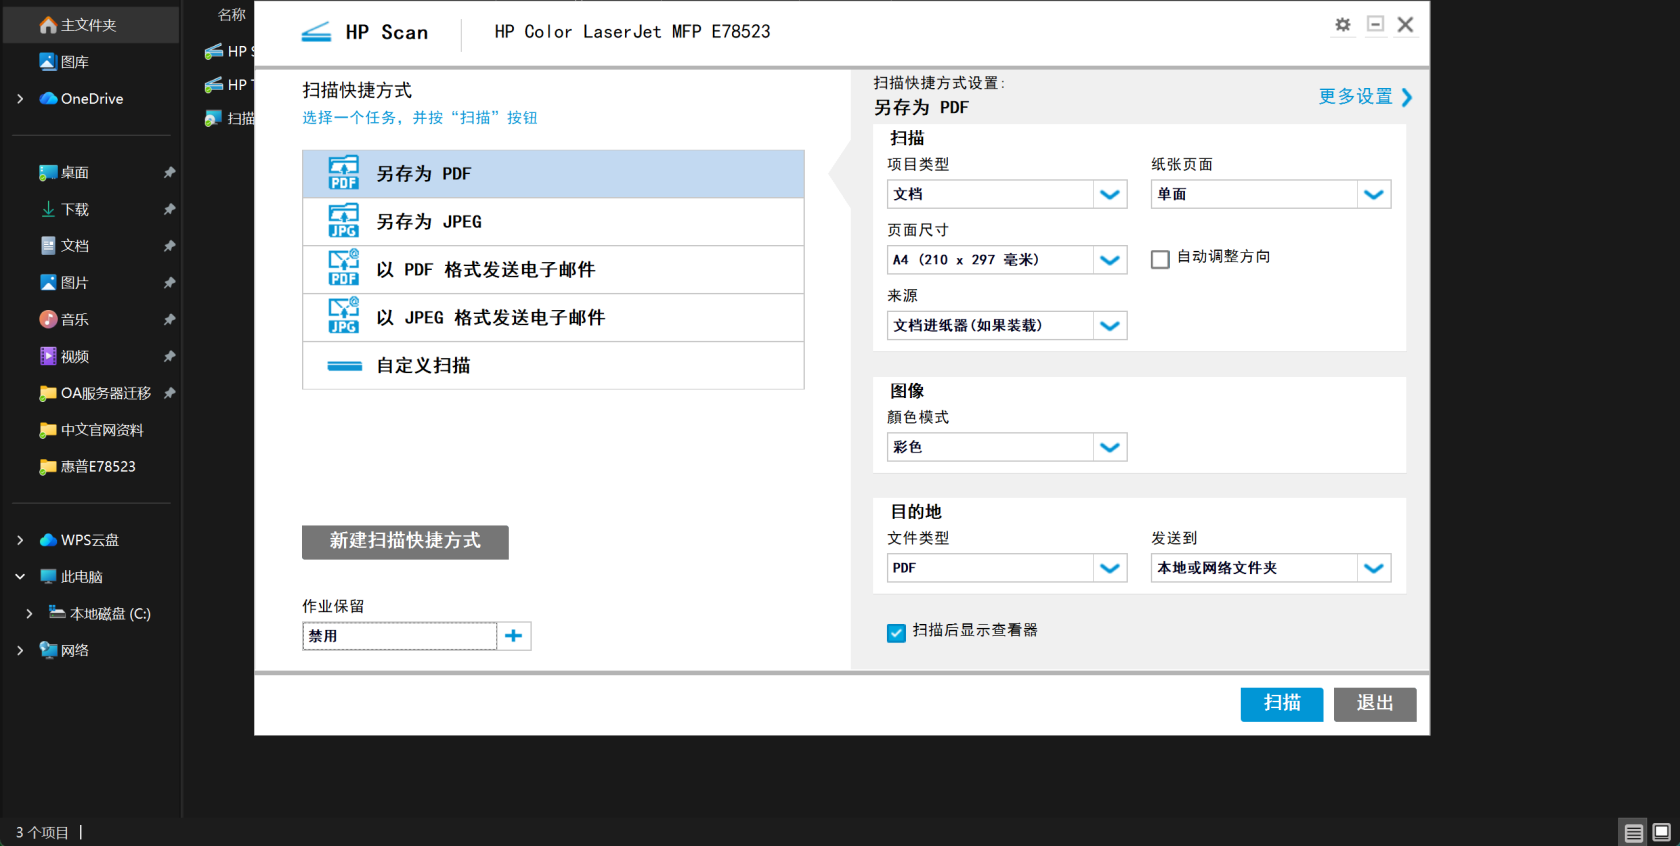1680x846 pixels.
Task: Select the 自定义扫描 shortcut
Action: [x=553, y=366]
